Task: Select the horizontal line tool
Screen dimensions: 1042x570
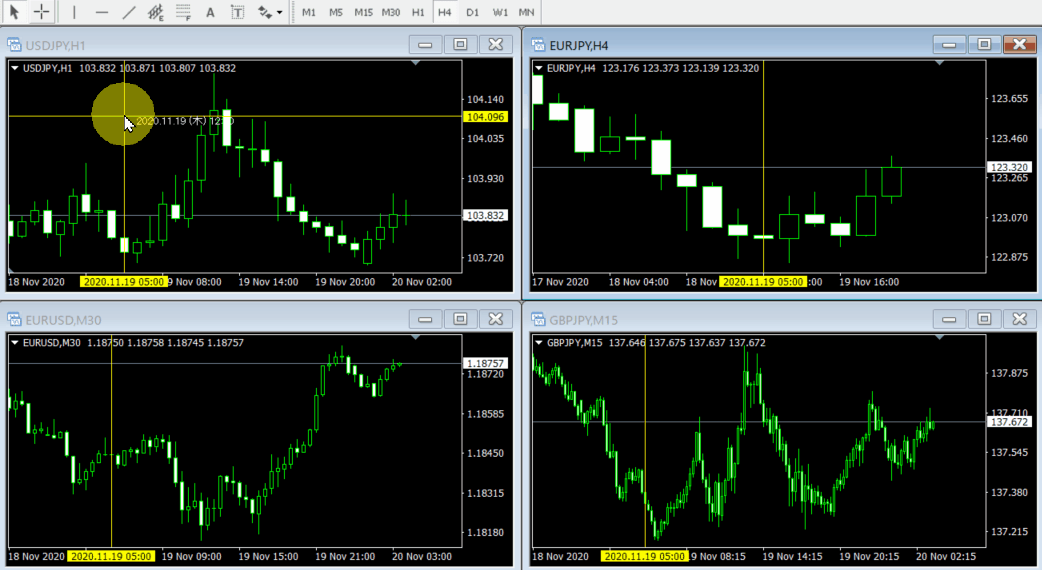Action: 101,12
